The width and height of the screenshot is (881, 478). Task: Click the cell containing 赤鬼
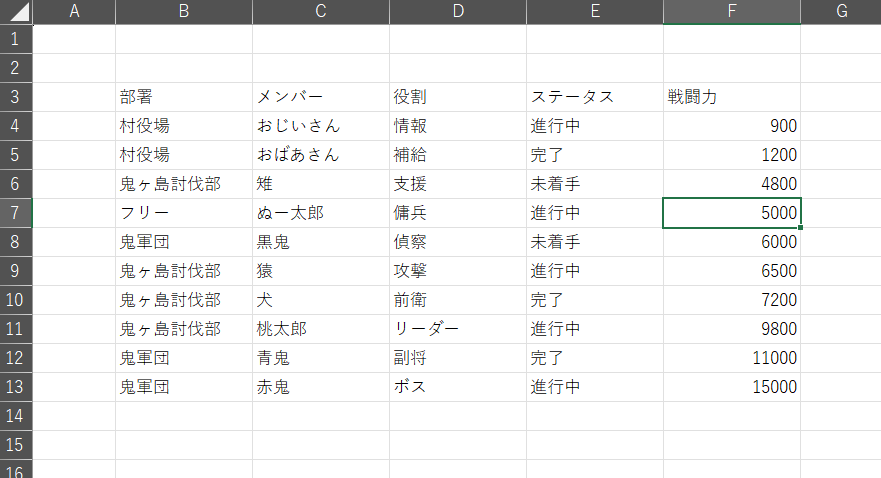pyautogui.click(x=321, y=387)
